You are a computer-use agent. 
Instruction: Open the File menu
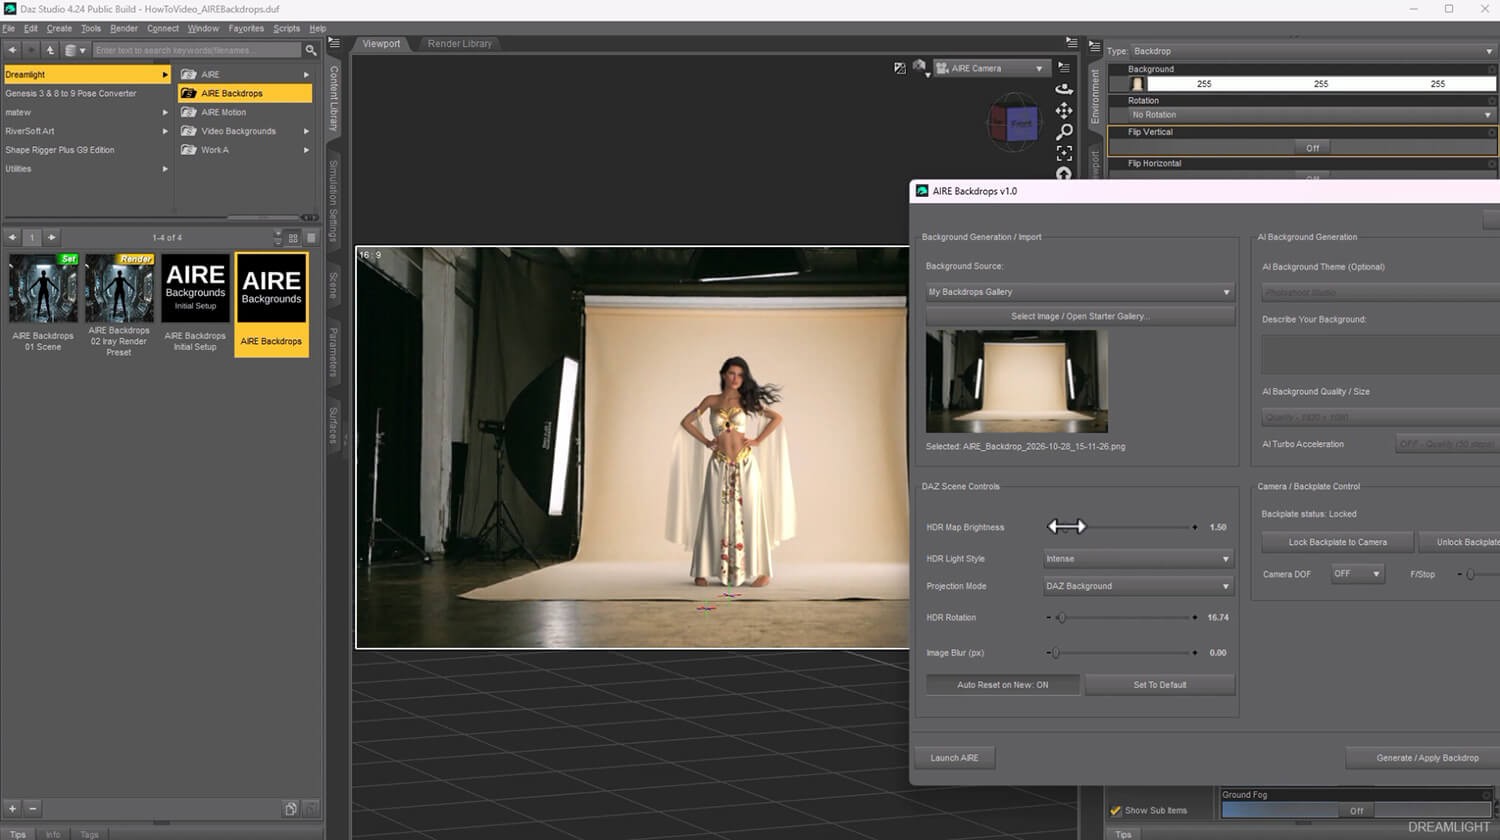8,28
